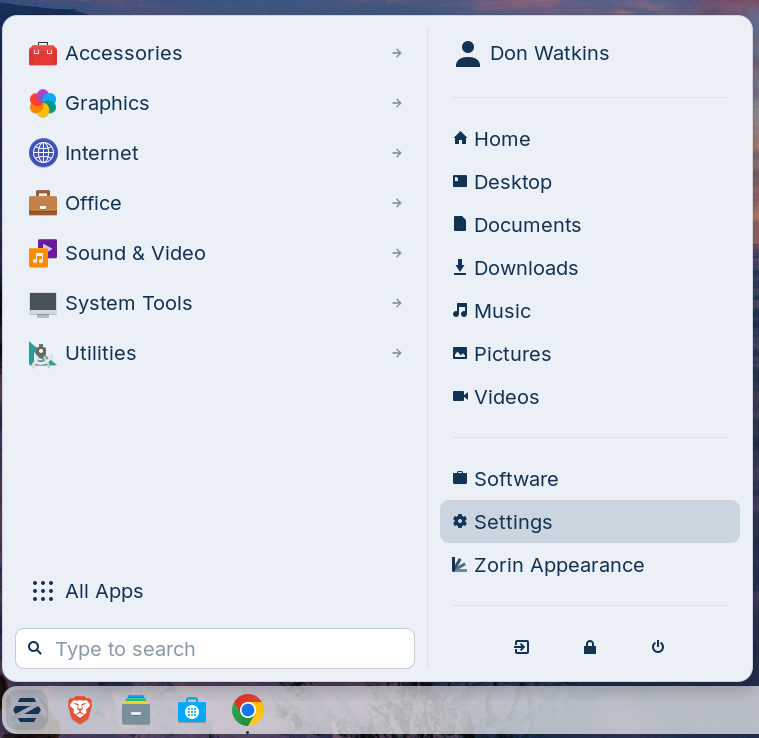Open Settings from the menu
The height and width of the screenshot is (738, 759).
(590, 521)
